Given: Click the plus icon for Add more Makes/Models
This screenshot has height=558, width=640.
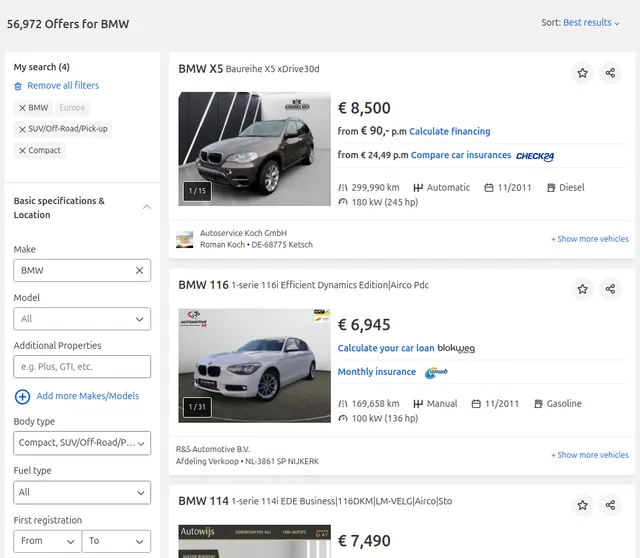Looking at the screenshot, I should pos(22,396).
